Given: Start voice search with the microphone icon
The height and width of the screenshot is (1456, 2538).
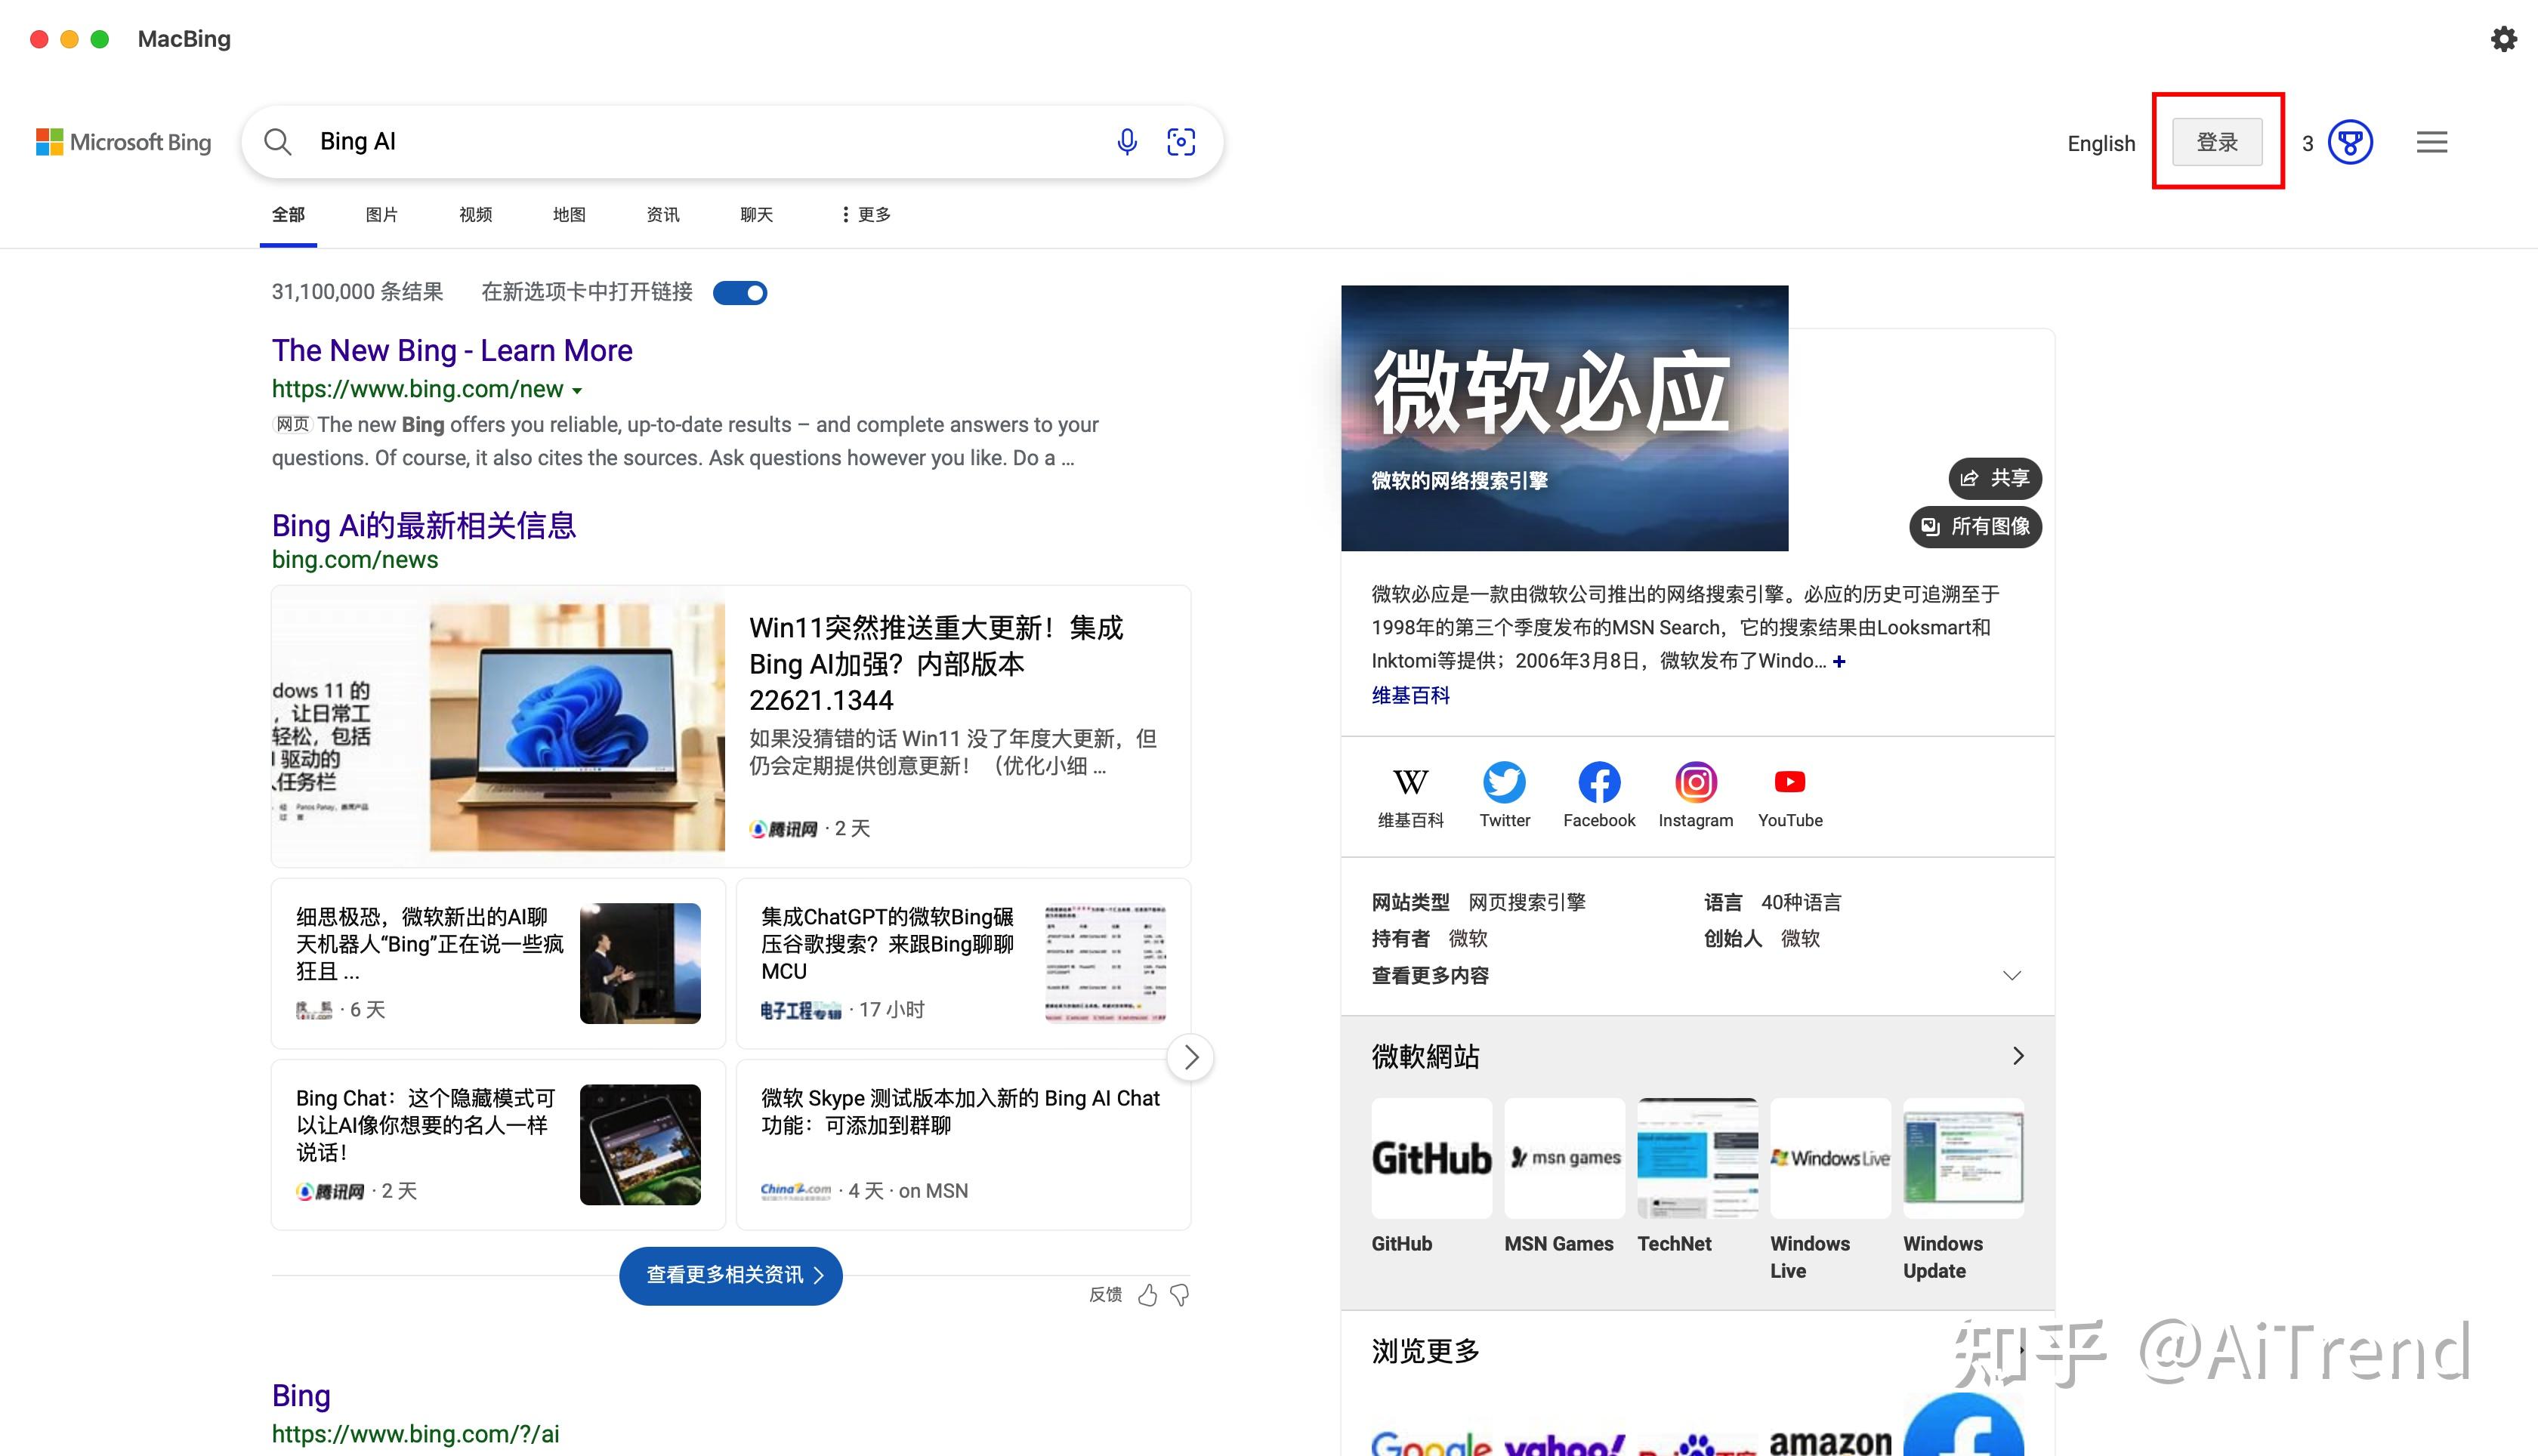Looking at the screenshot, I should (x=1127, y=141).
